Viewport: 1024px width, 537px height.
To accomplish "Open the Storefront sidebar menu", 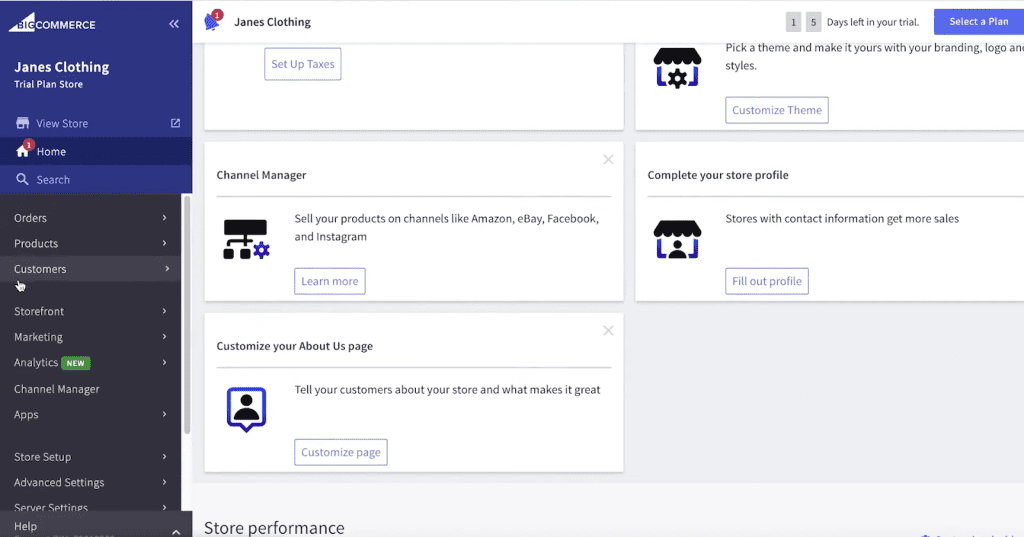I will [90, 311].
